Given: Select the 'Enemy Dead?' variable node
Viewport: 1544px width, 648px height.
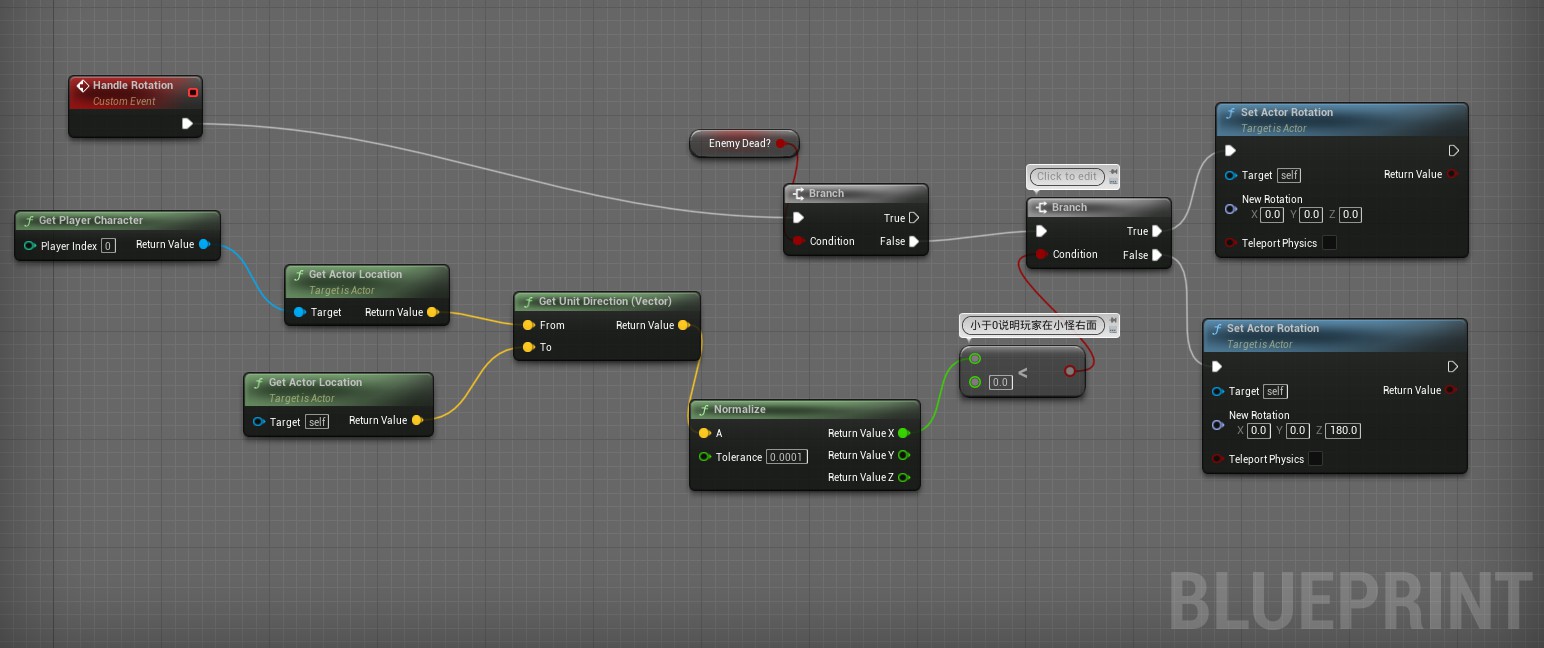Looking at the screenshot, I should [x=739, y=143].
